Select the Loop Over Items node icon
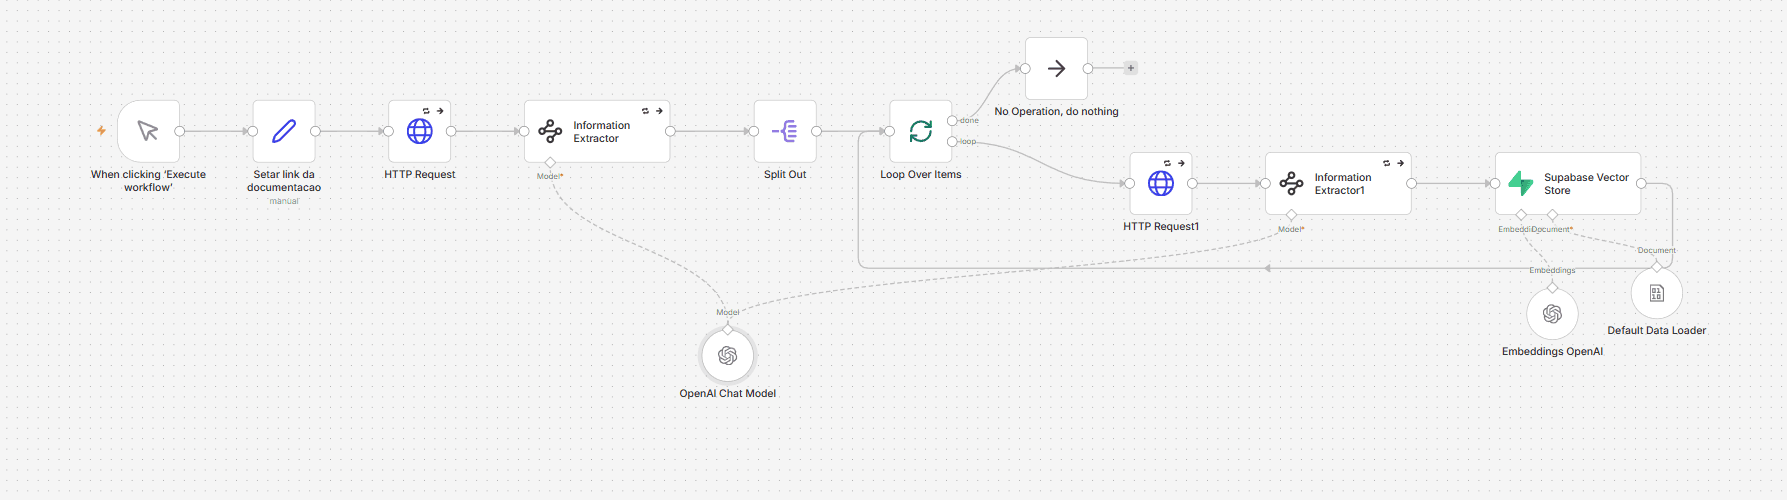Screen dimensions: 1787x500 pos(921,131)
